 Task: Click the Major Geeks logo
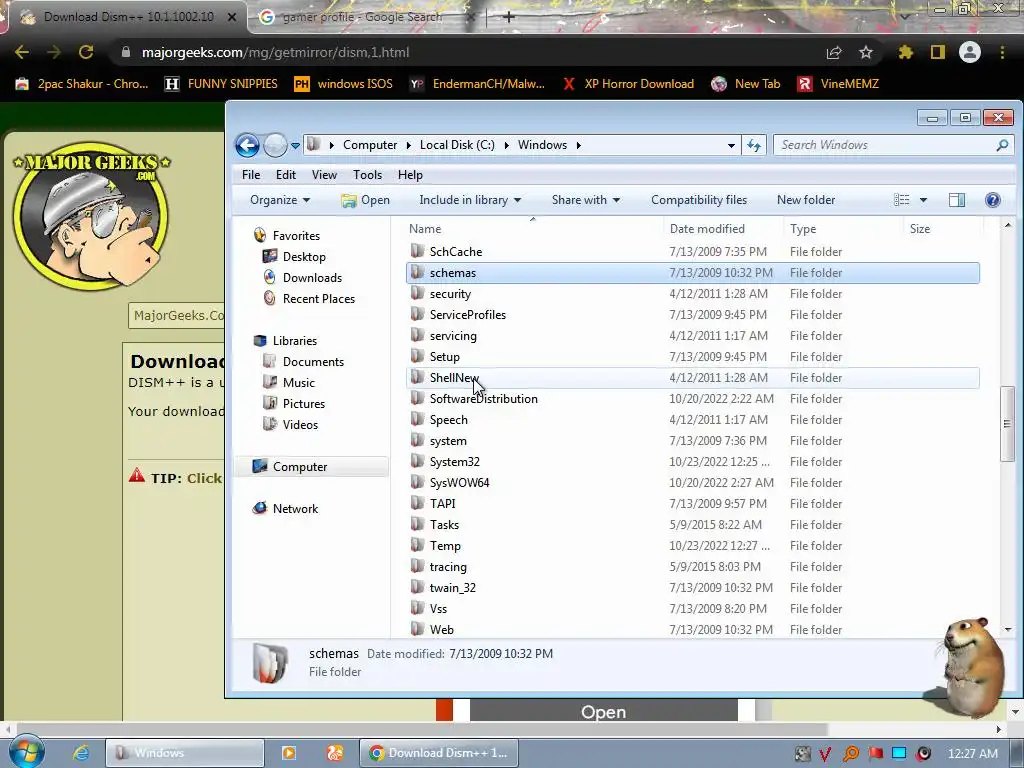point(91,216)
